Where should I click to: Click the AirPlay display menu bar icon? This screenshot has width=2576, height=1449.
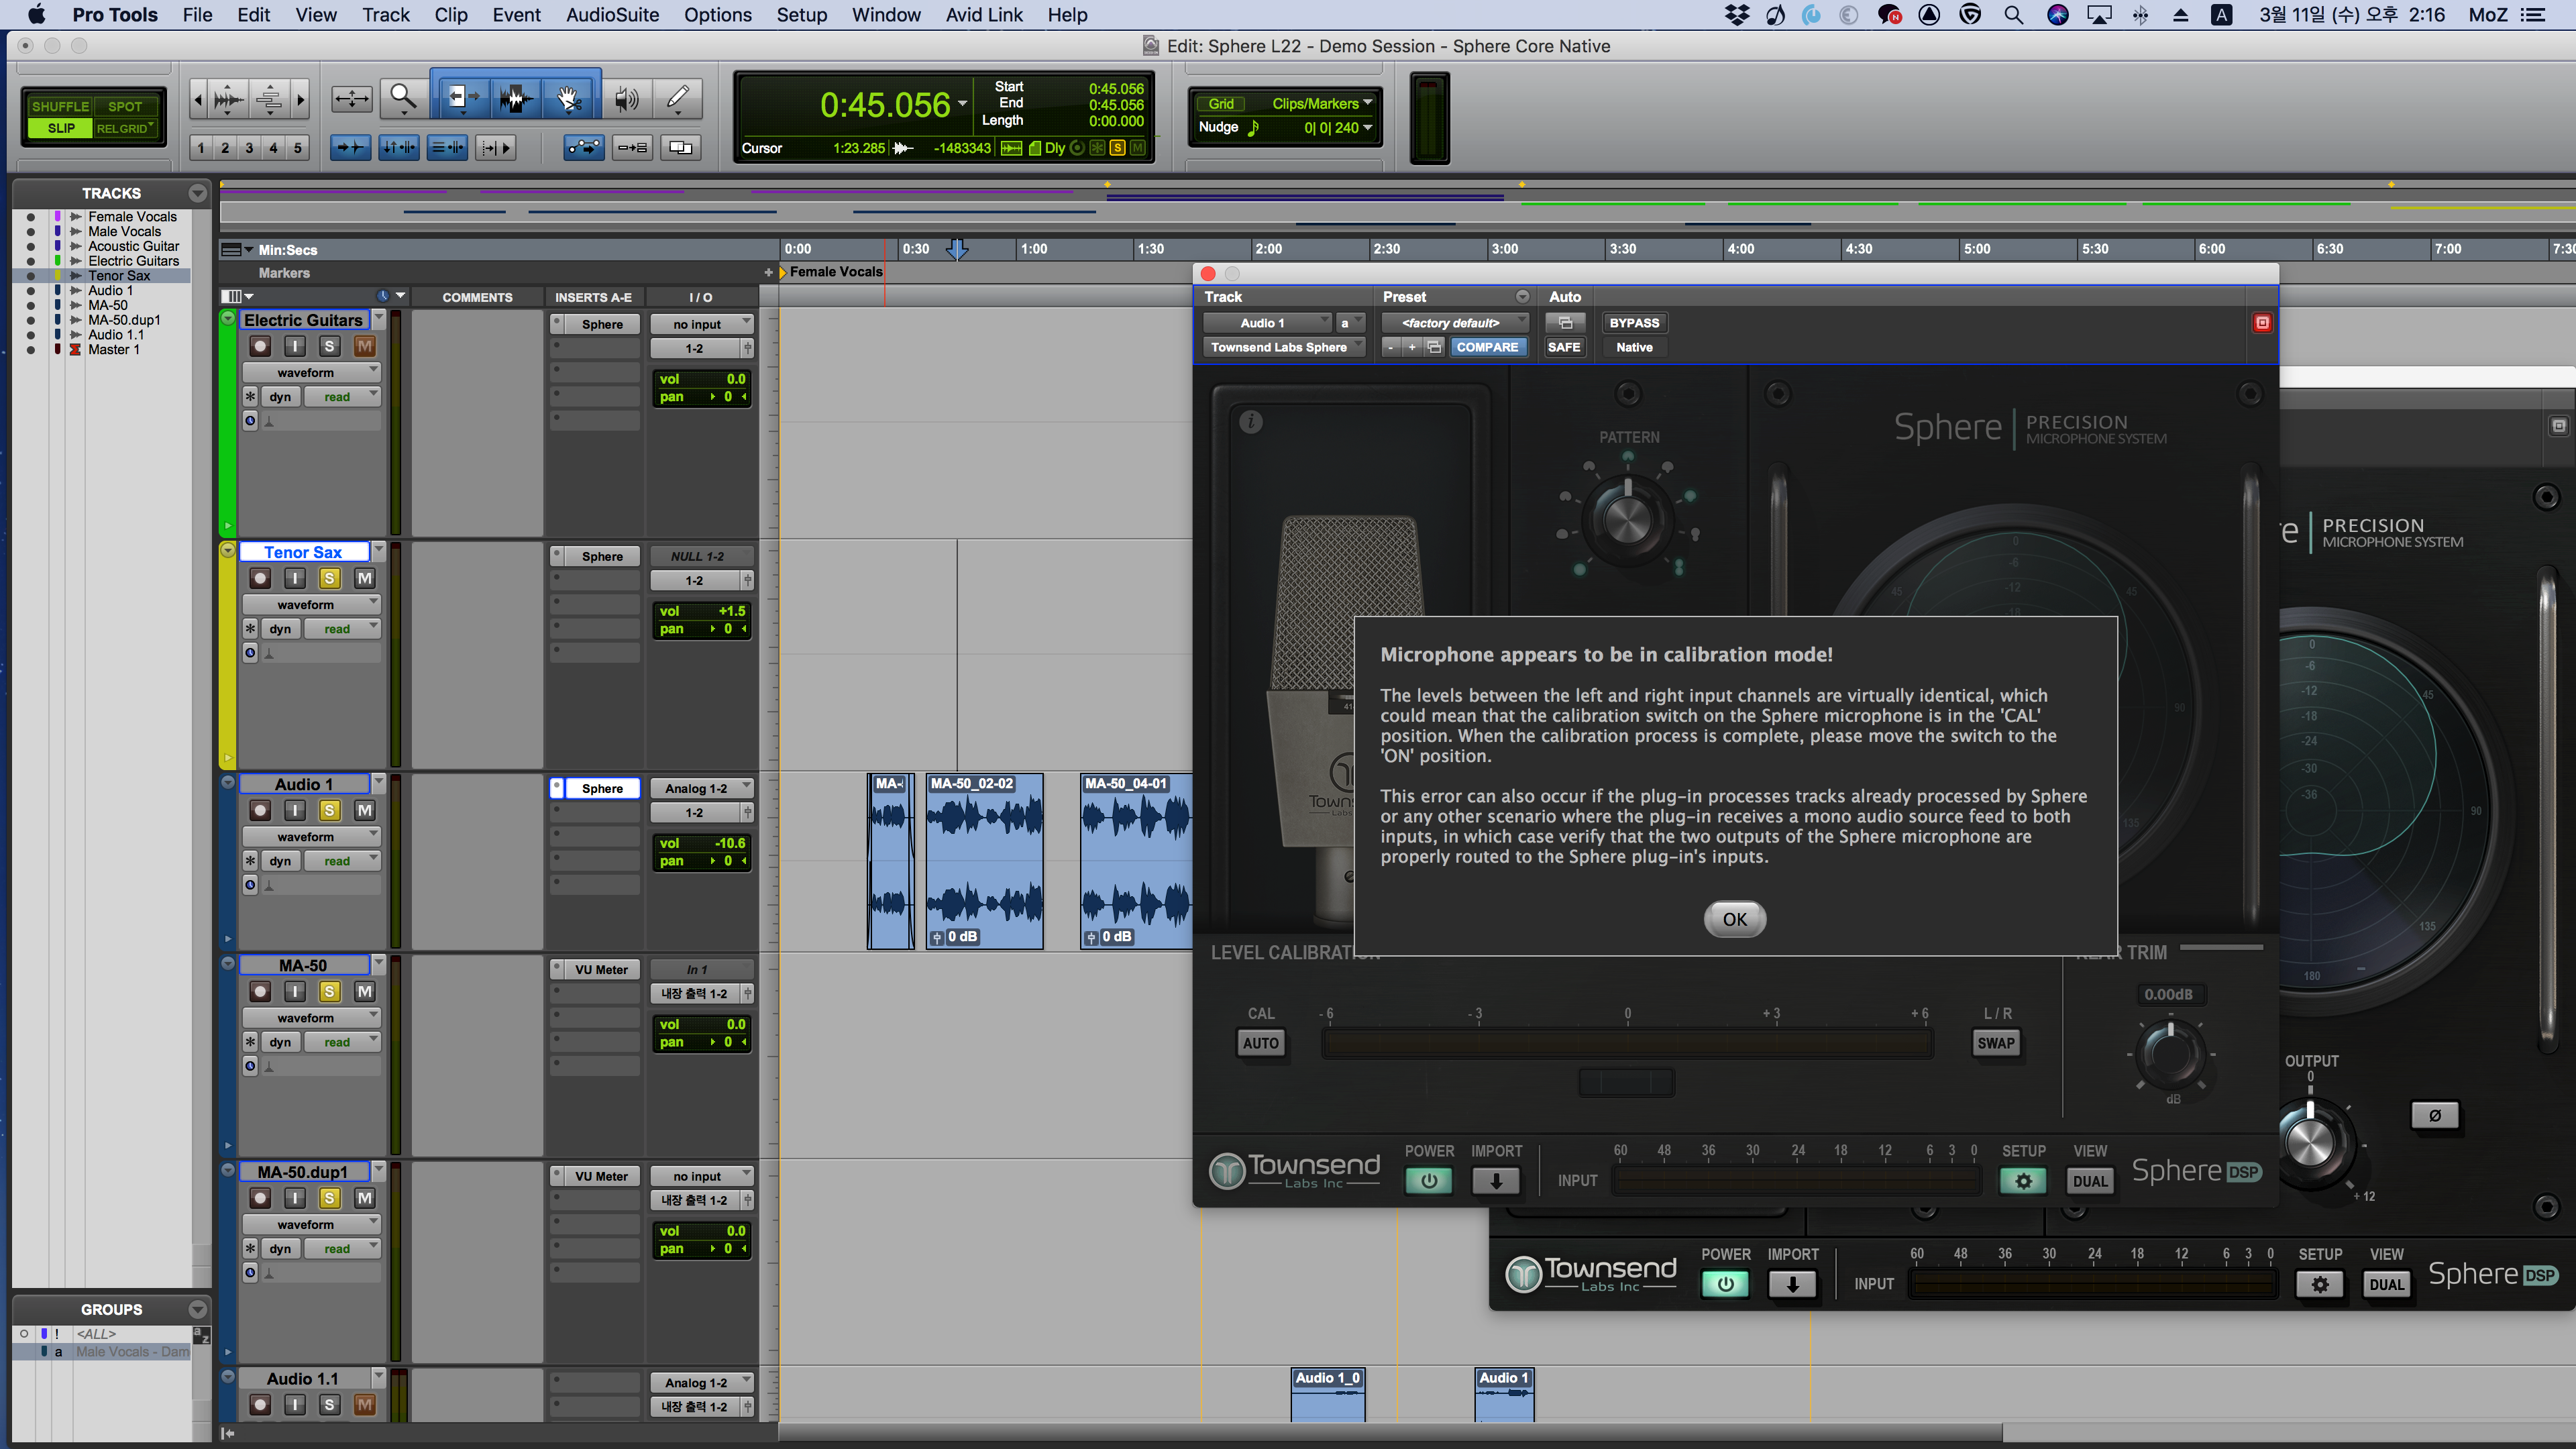coord(2099,15)
